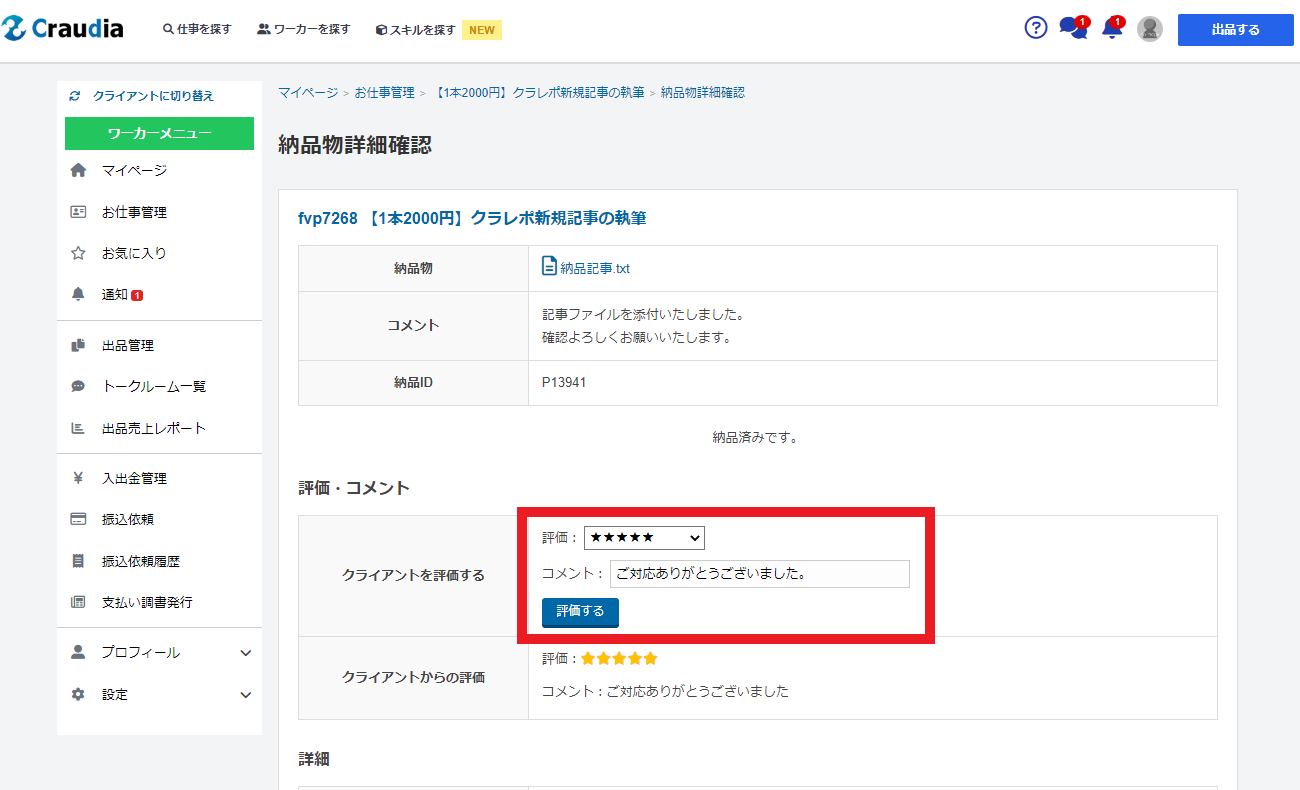Click the コメント text input field

point(759,574)
